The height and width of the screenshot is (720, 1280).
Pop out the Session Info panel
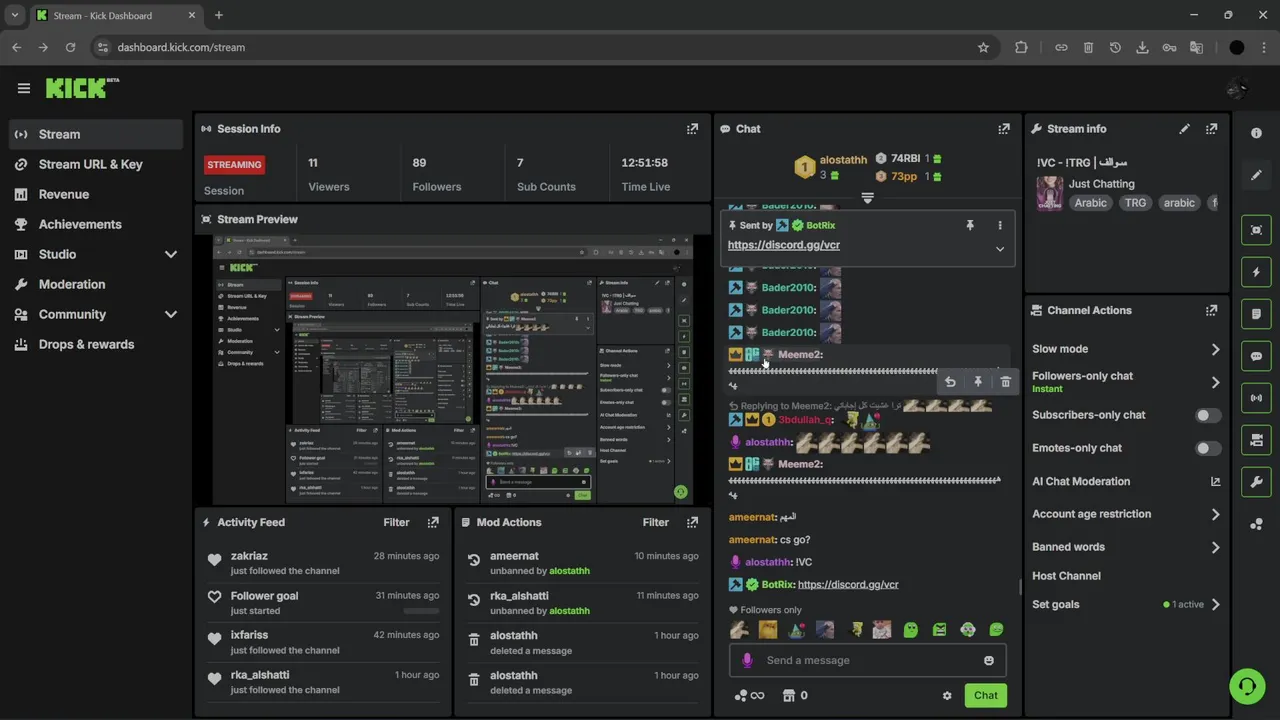pyautogui.click(x=692, y=129)
